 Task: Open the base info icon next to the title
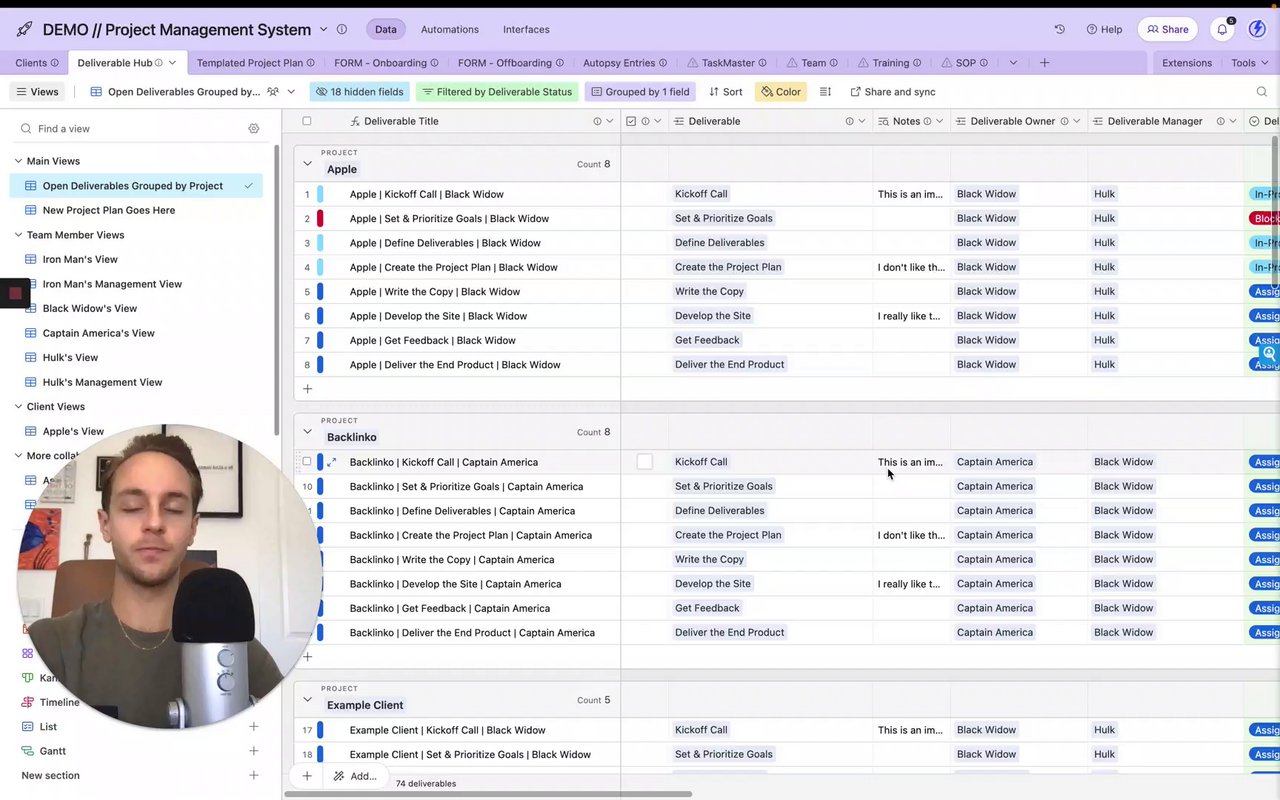(342, 29)
